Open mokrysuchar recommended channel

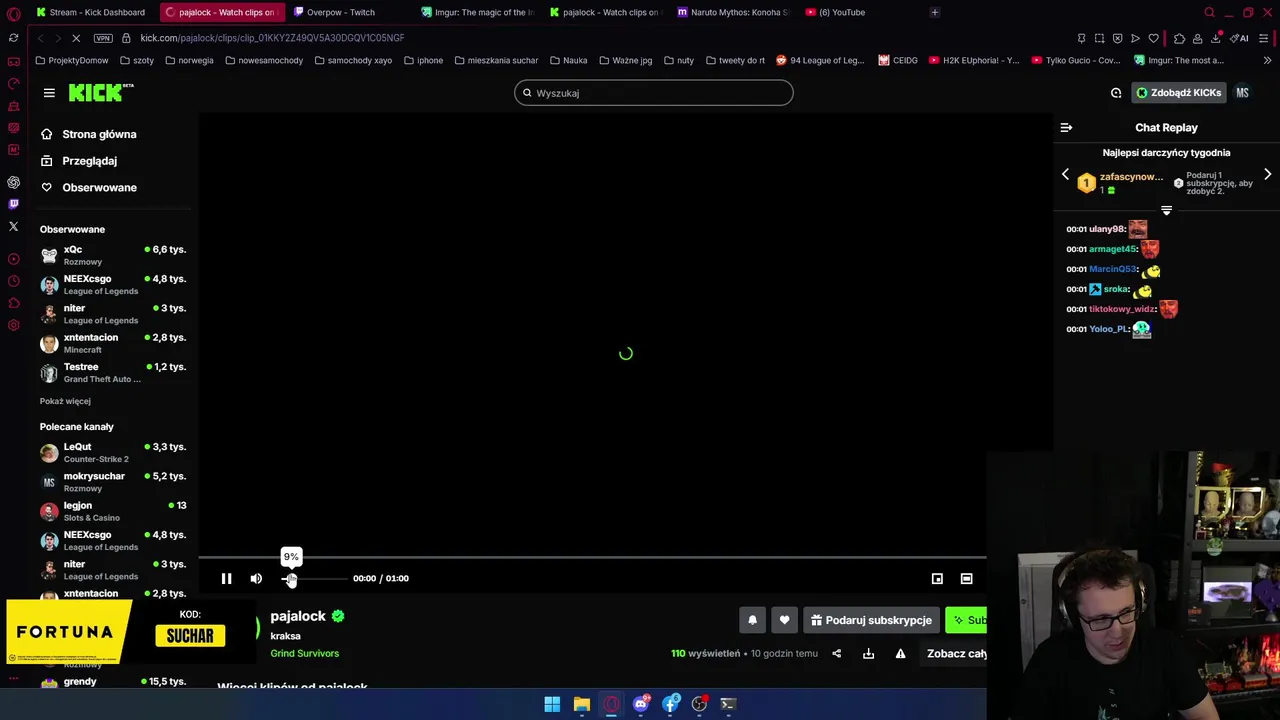point(113,482)
